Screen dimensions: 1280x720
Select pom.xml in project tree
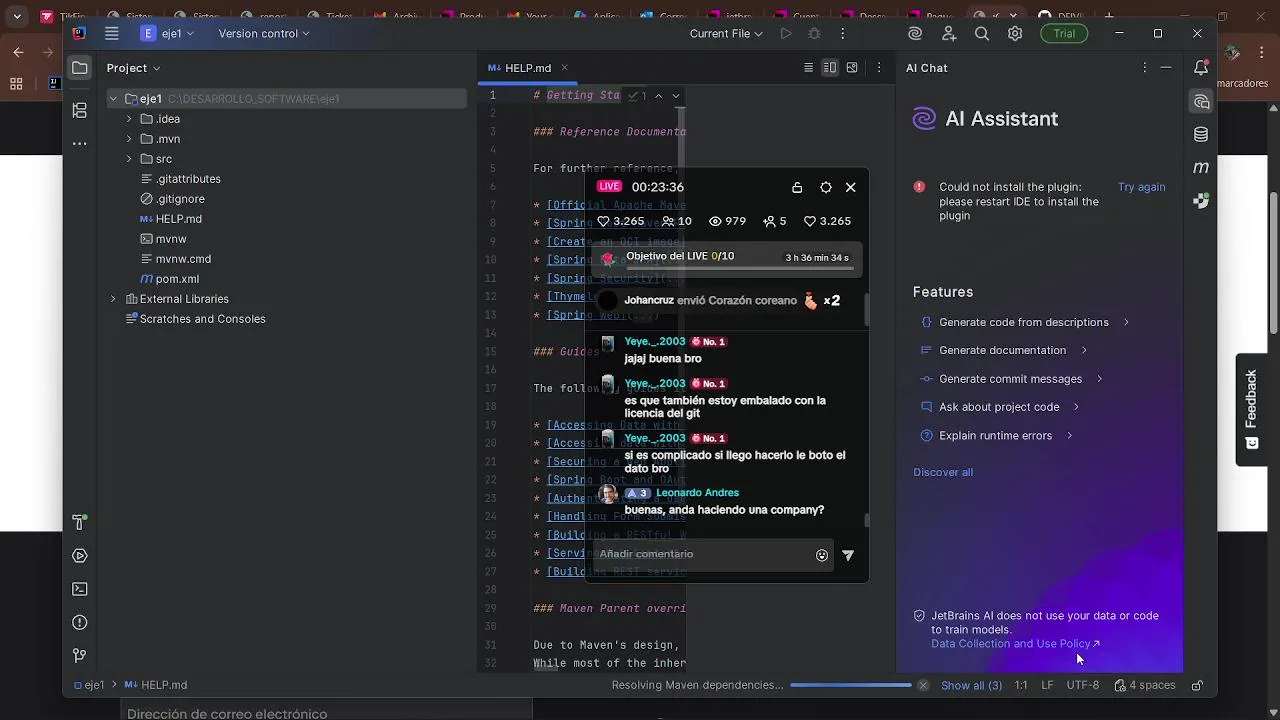(x=169, y=279)
